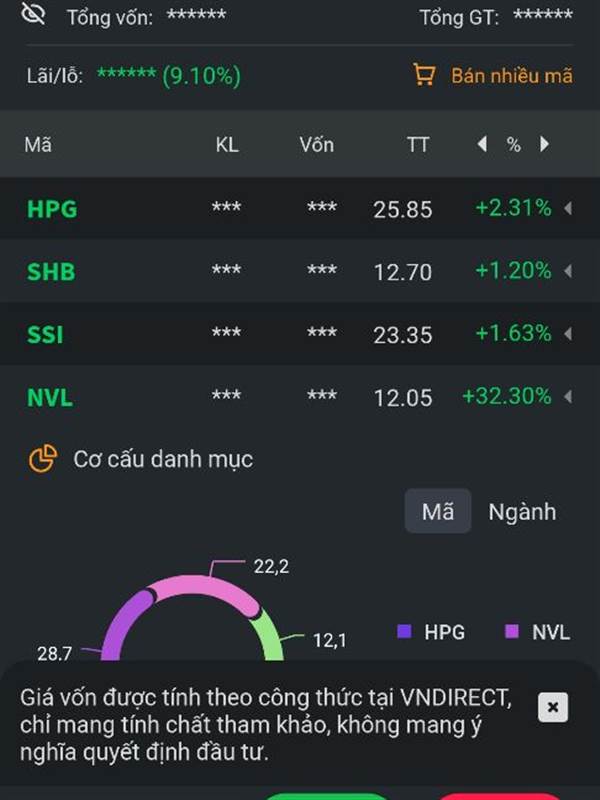This screenshot has width=600, height=800.
Task: Open the SSI stock ticker
Action: [x=45, y=335]
